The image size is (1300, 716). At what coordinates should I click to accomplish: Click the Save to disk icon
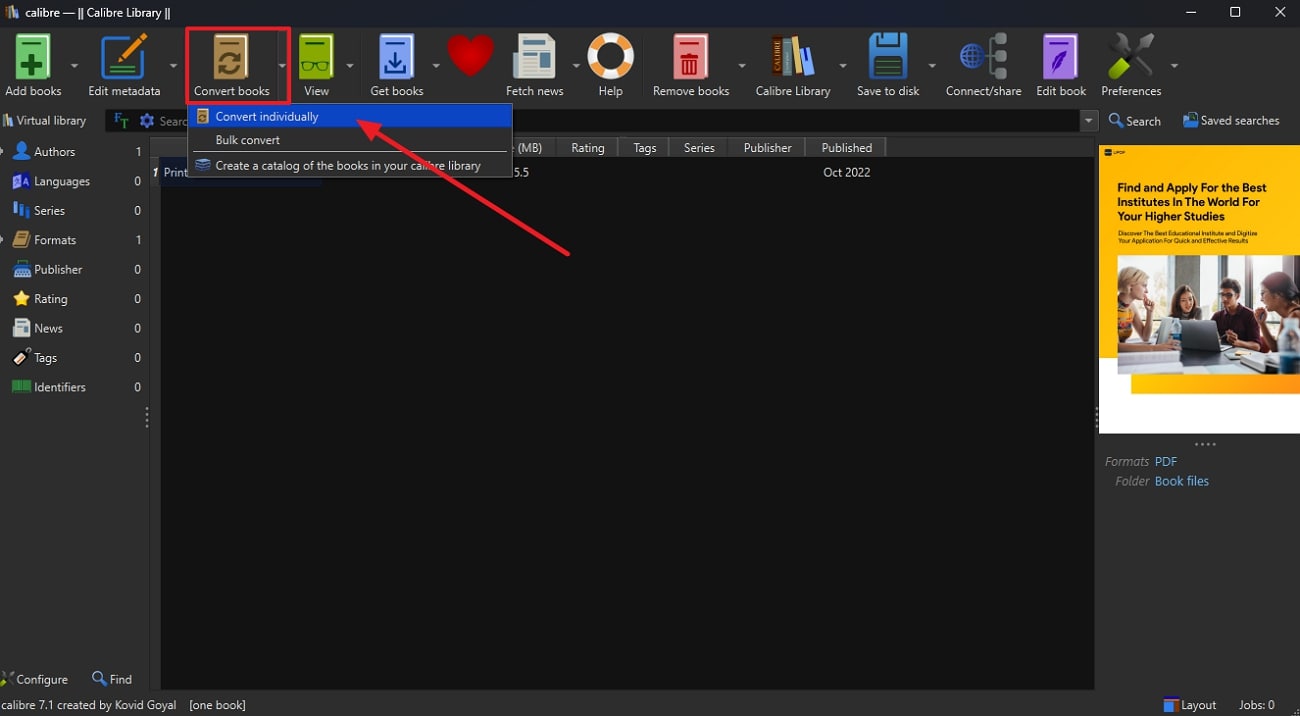[x=887, y=57]
